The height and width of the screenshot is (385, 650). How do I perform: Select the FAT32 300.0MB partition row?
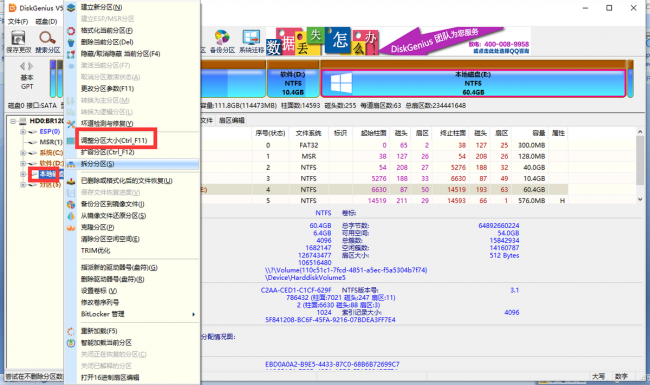pos(384,145)
